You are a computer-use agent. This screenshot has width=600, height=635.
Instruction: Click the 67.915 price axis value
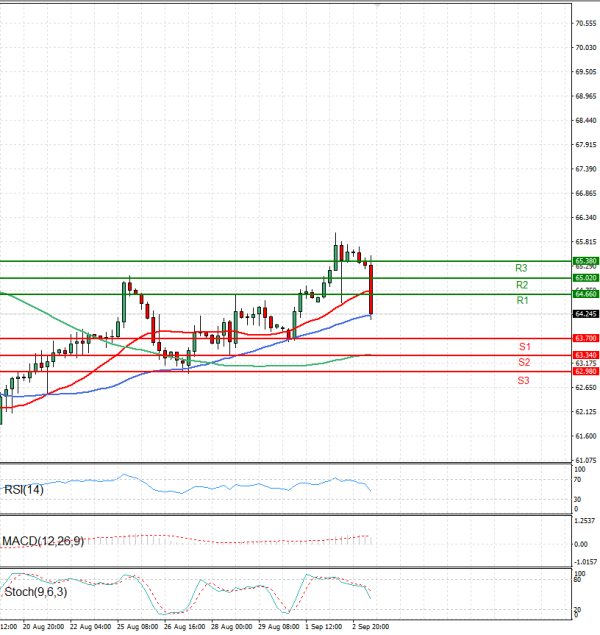[x=586, y=145]
